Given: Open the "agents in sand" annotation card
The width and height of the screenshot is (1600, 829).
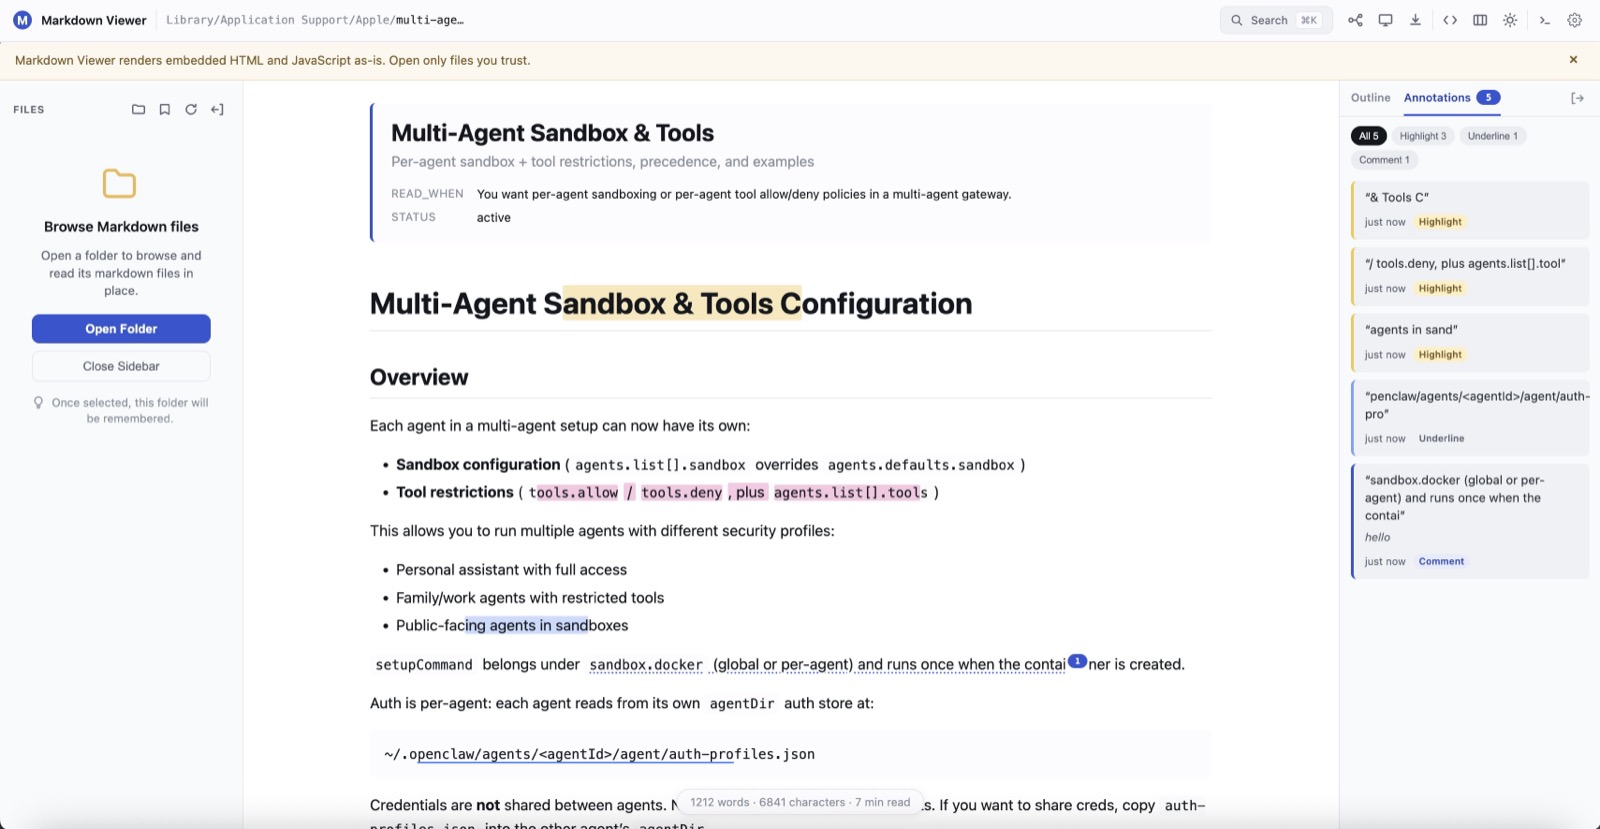Looking at the screenshot, I should pyautogui.click(x=1469, y=342).
